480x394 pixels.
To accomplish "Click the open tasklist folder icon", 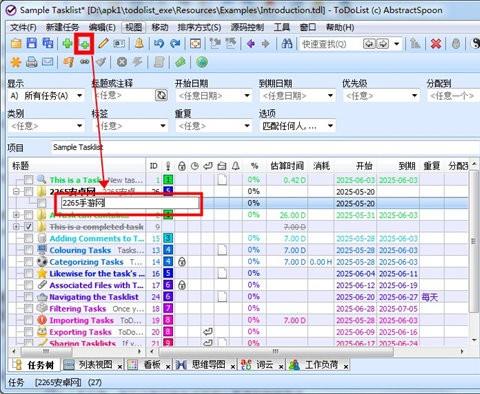I will (16, 44).
